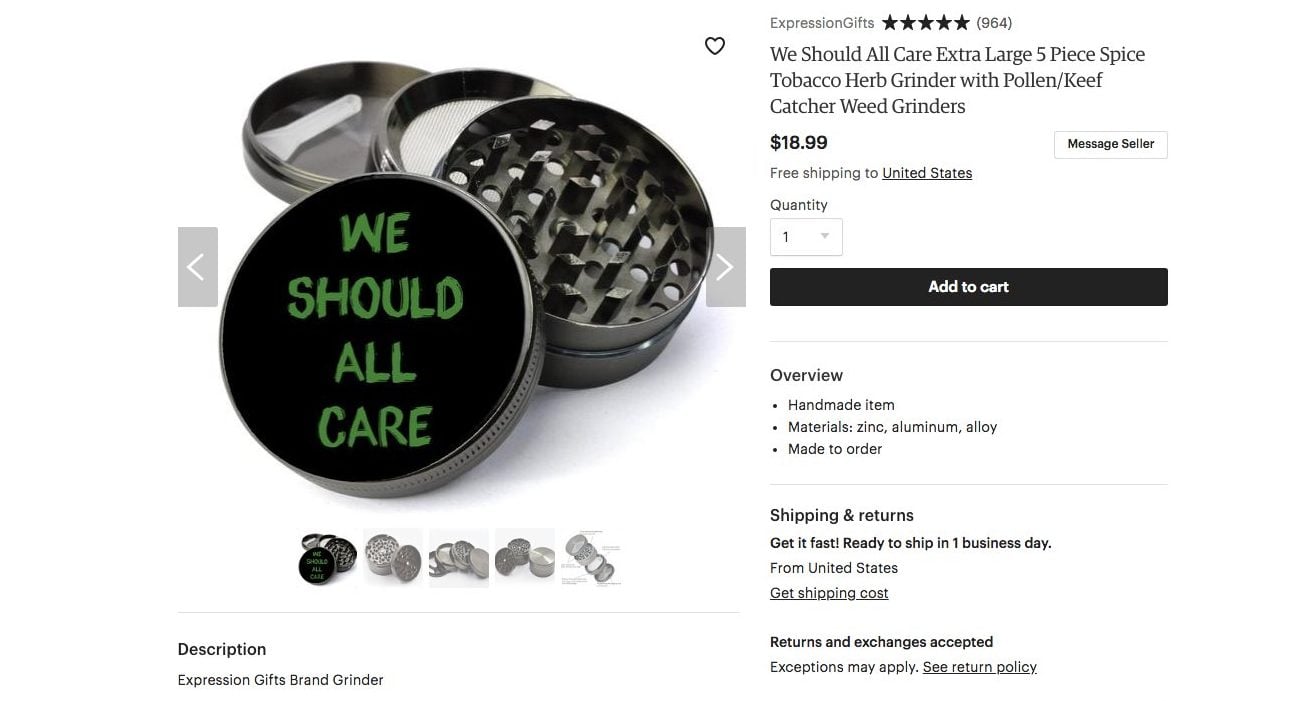Change shipping destination United States
Image resolution: width=1306 pixels, height=701 pixels.
pos(927,173)
